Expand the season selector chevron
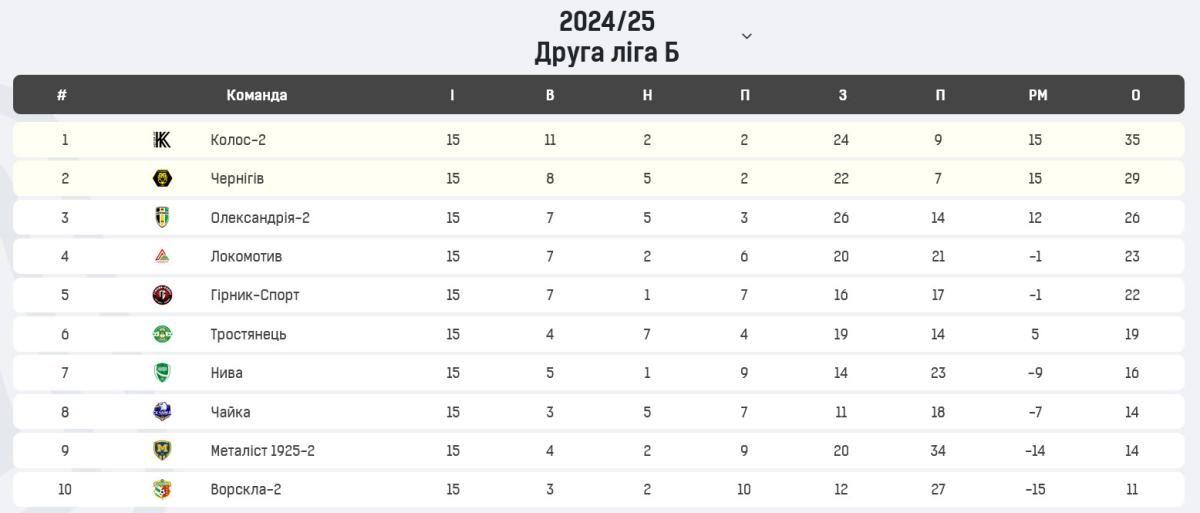1200x513 pixels. 746,36
